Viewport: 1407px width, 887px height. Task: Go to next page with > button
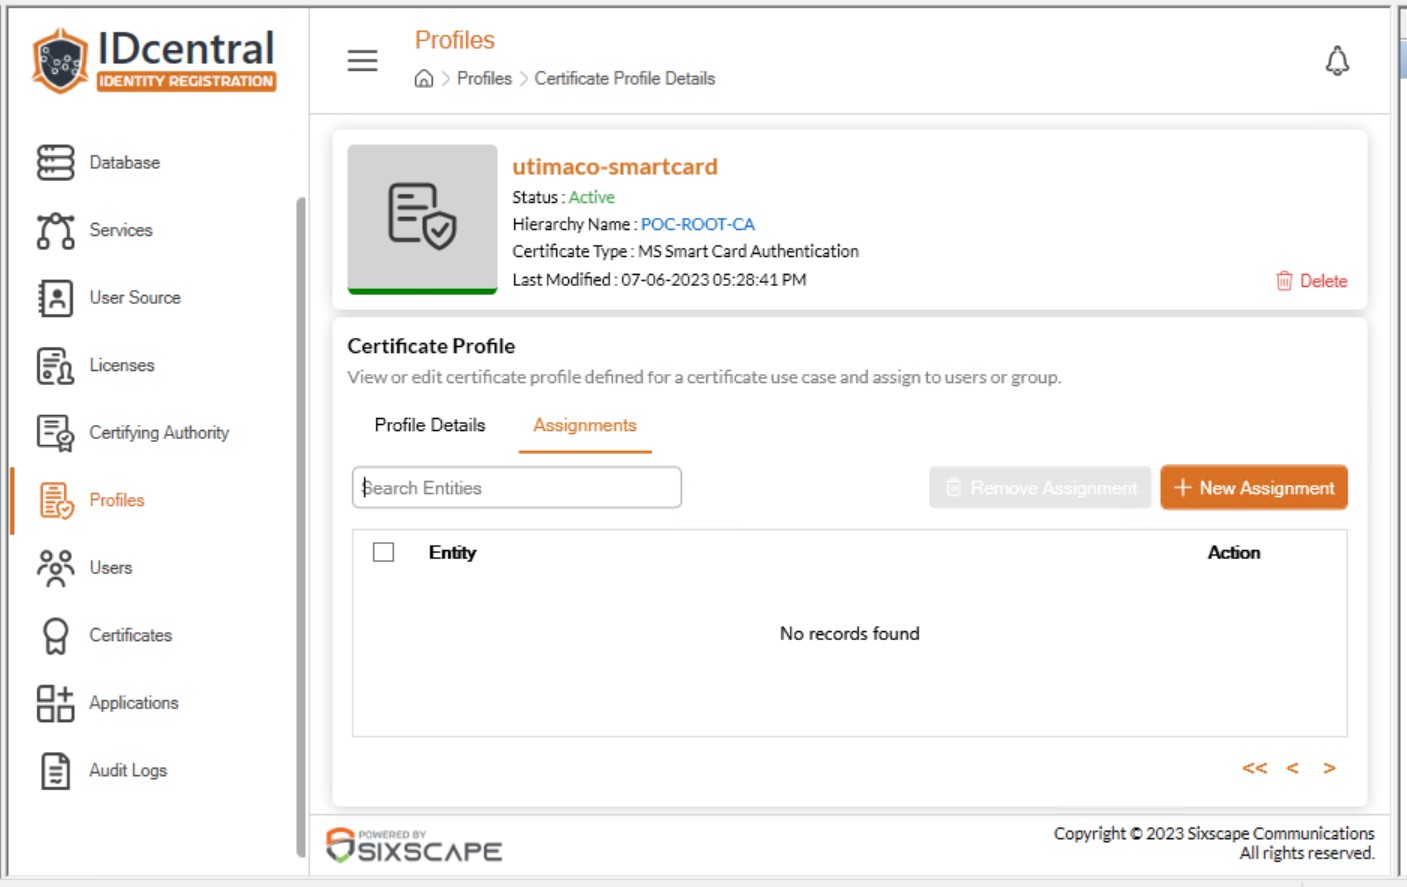pyautogui.click(x=1329, y=768)
